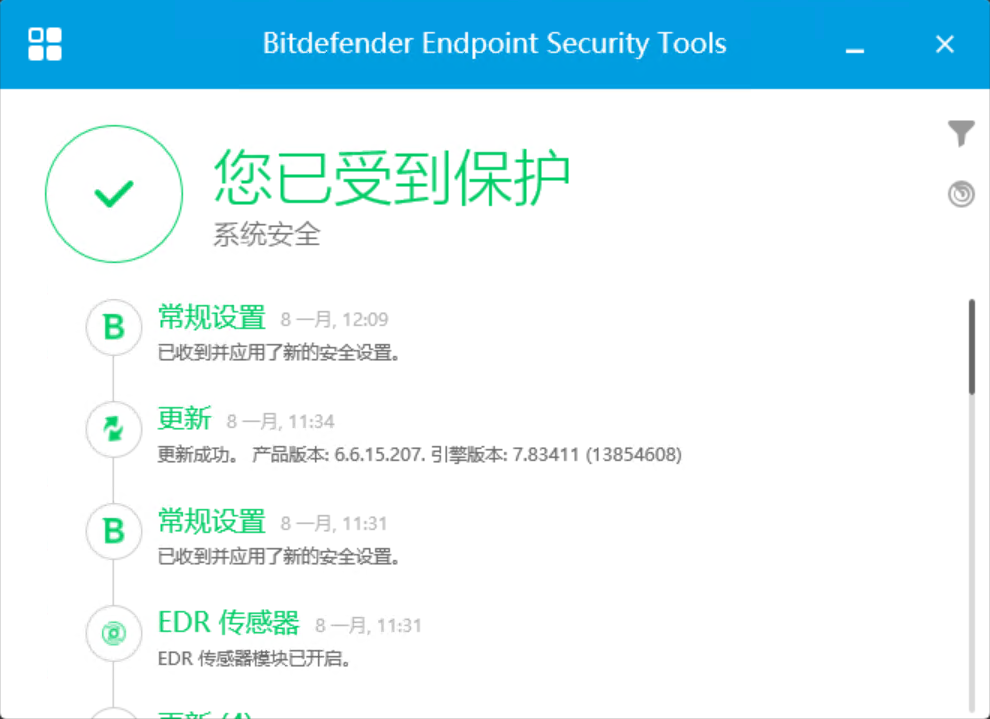The image size is (990, 719).
Task: Click the update details text with version 6.6.15.207
Action: pos(420,455)
